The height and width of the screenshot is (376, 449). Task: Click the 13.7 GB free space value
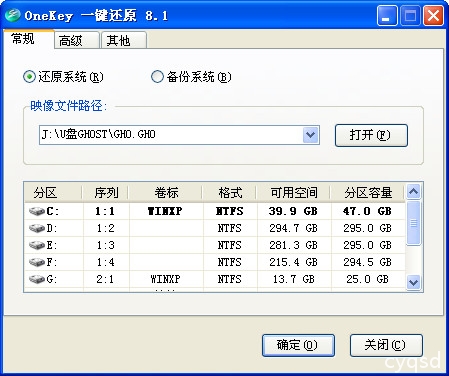[x=293, y=279]
